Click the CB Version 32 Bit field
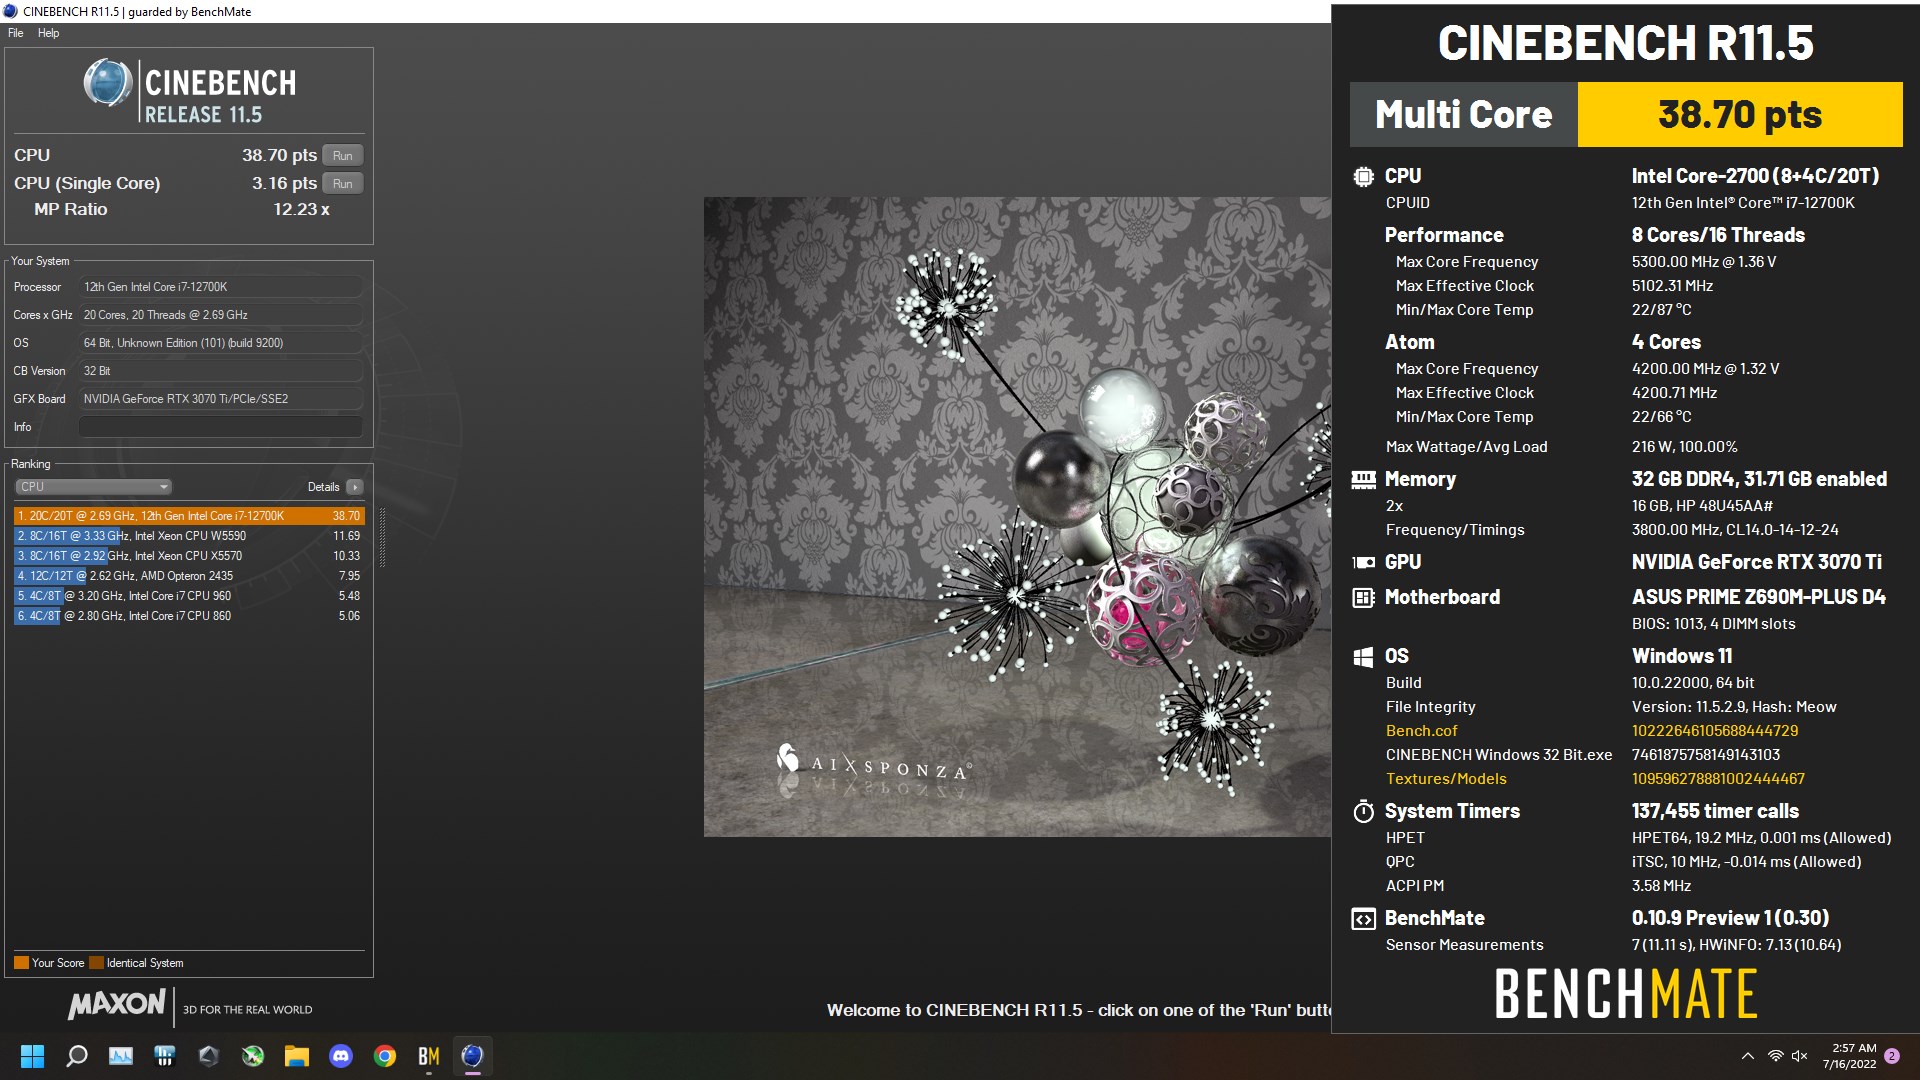This screenshot has width=1920, height=1080. pyautogui.click(x=220, y=371)
